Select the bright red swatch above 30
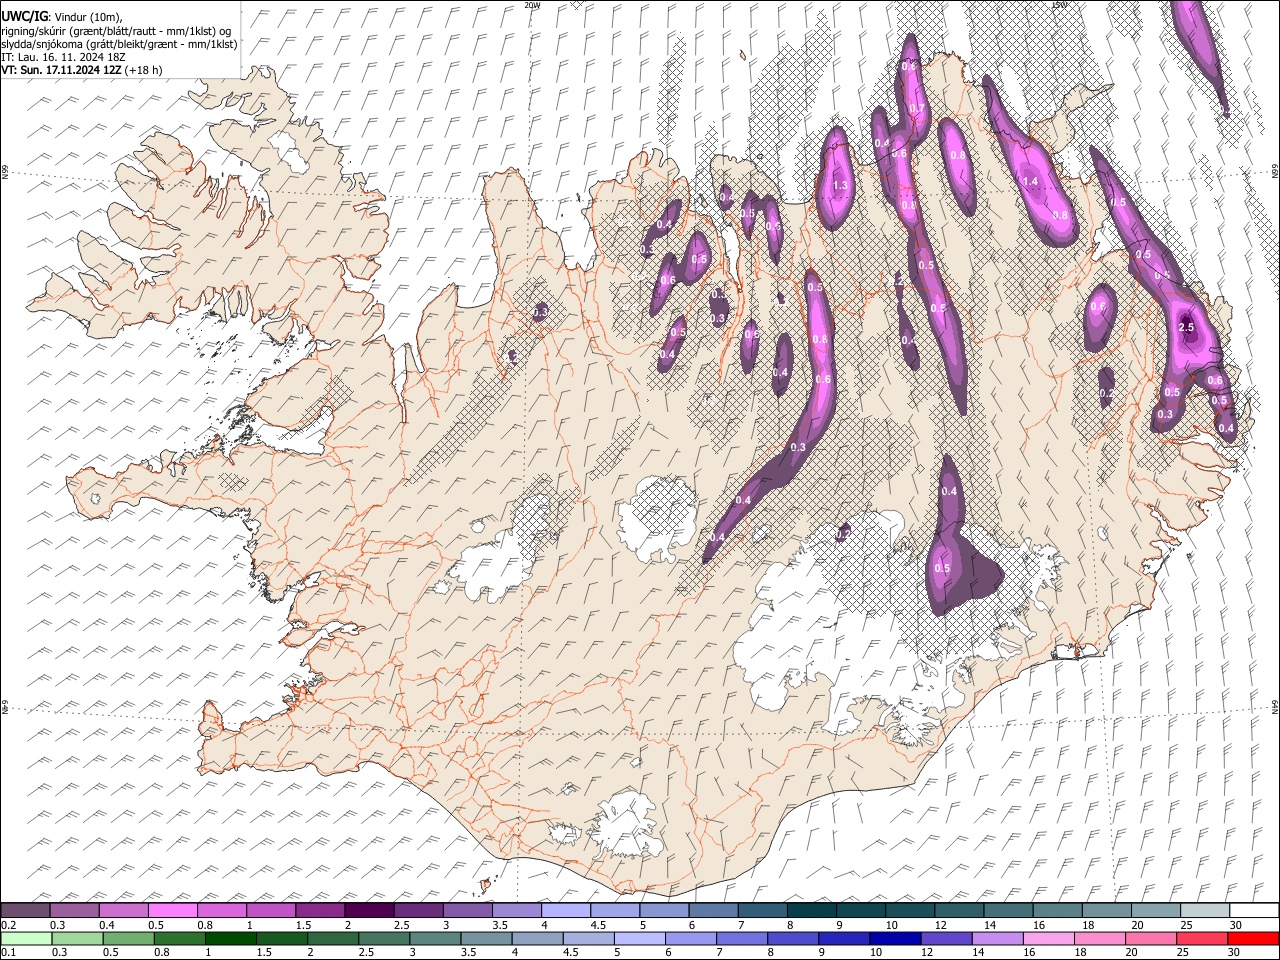The image size is (1280, 960). tap(1252, 938)
